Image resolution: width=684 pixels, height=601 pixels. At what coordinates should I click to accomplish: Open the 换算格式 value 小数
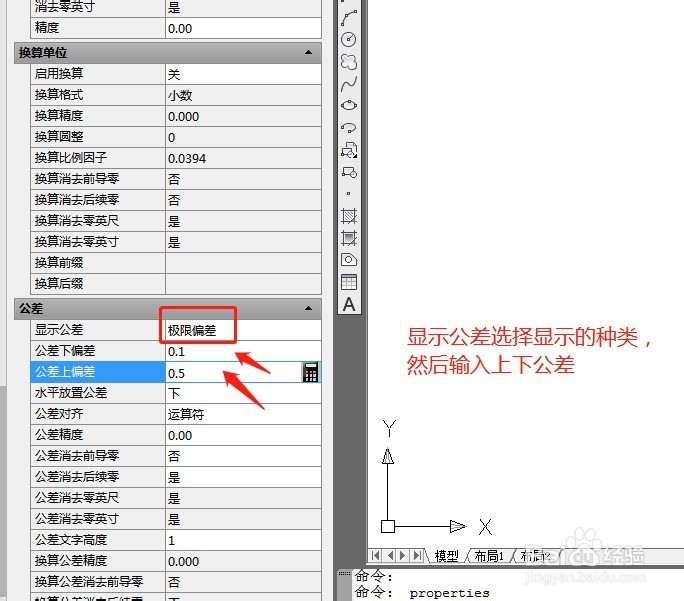point(243,95)
